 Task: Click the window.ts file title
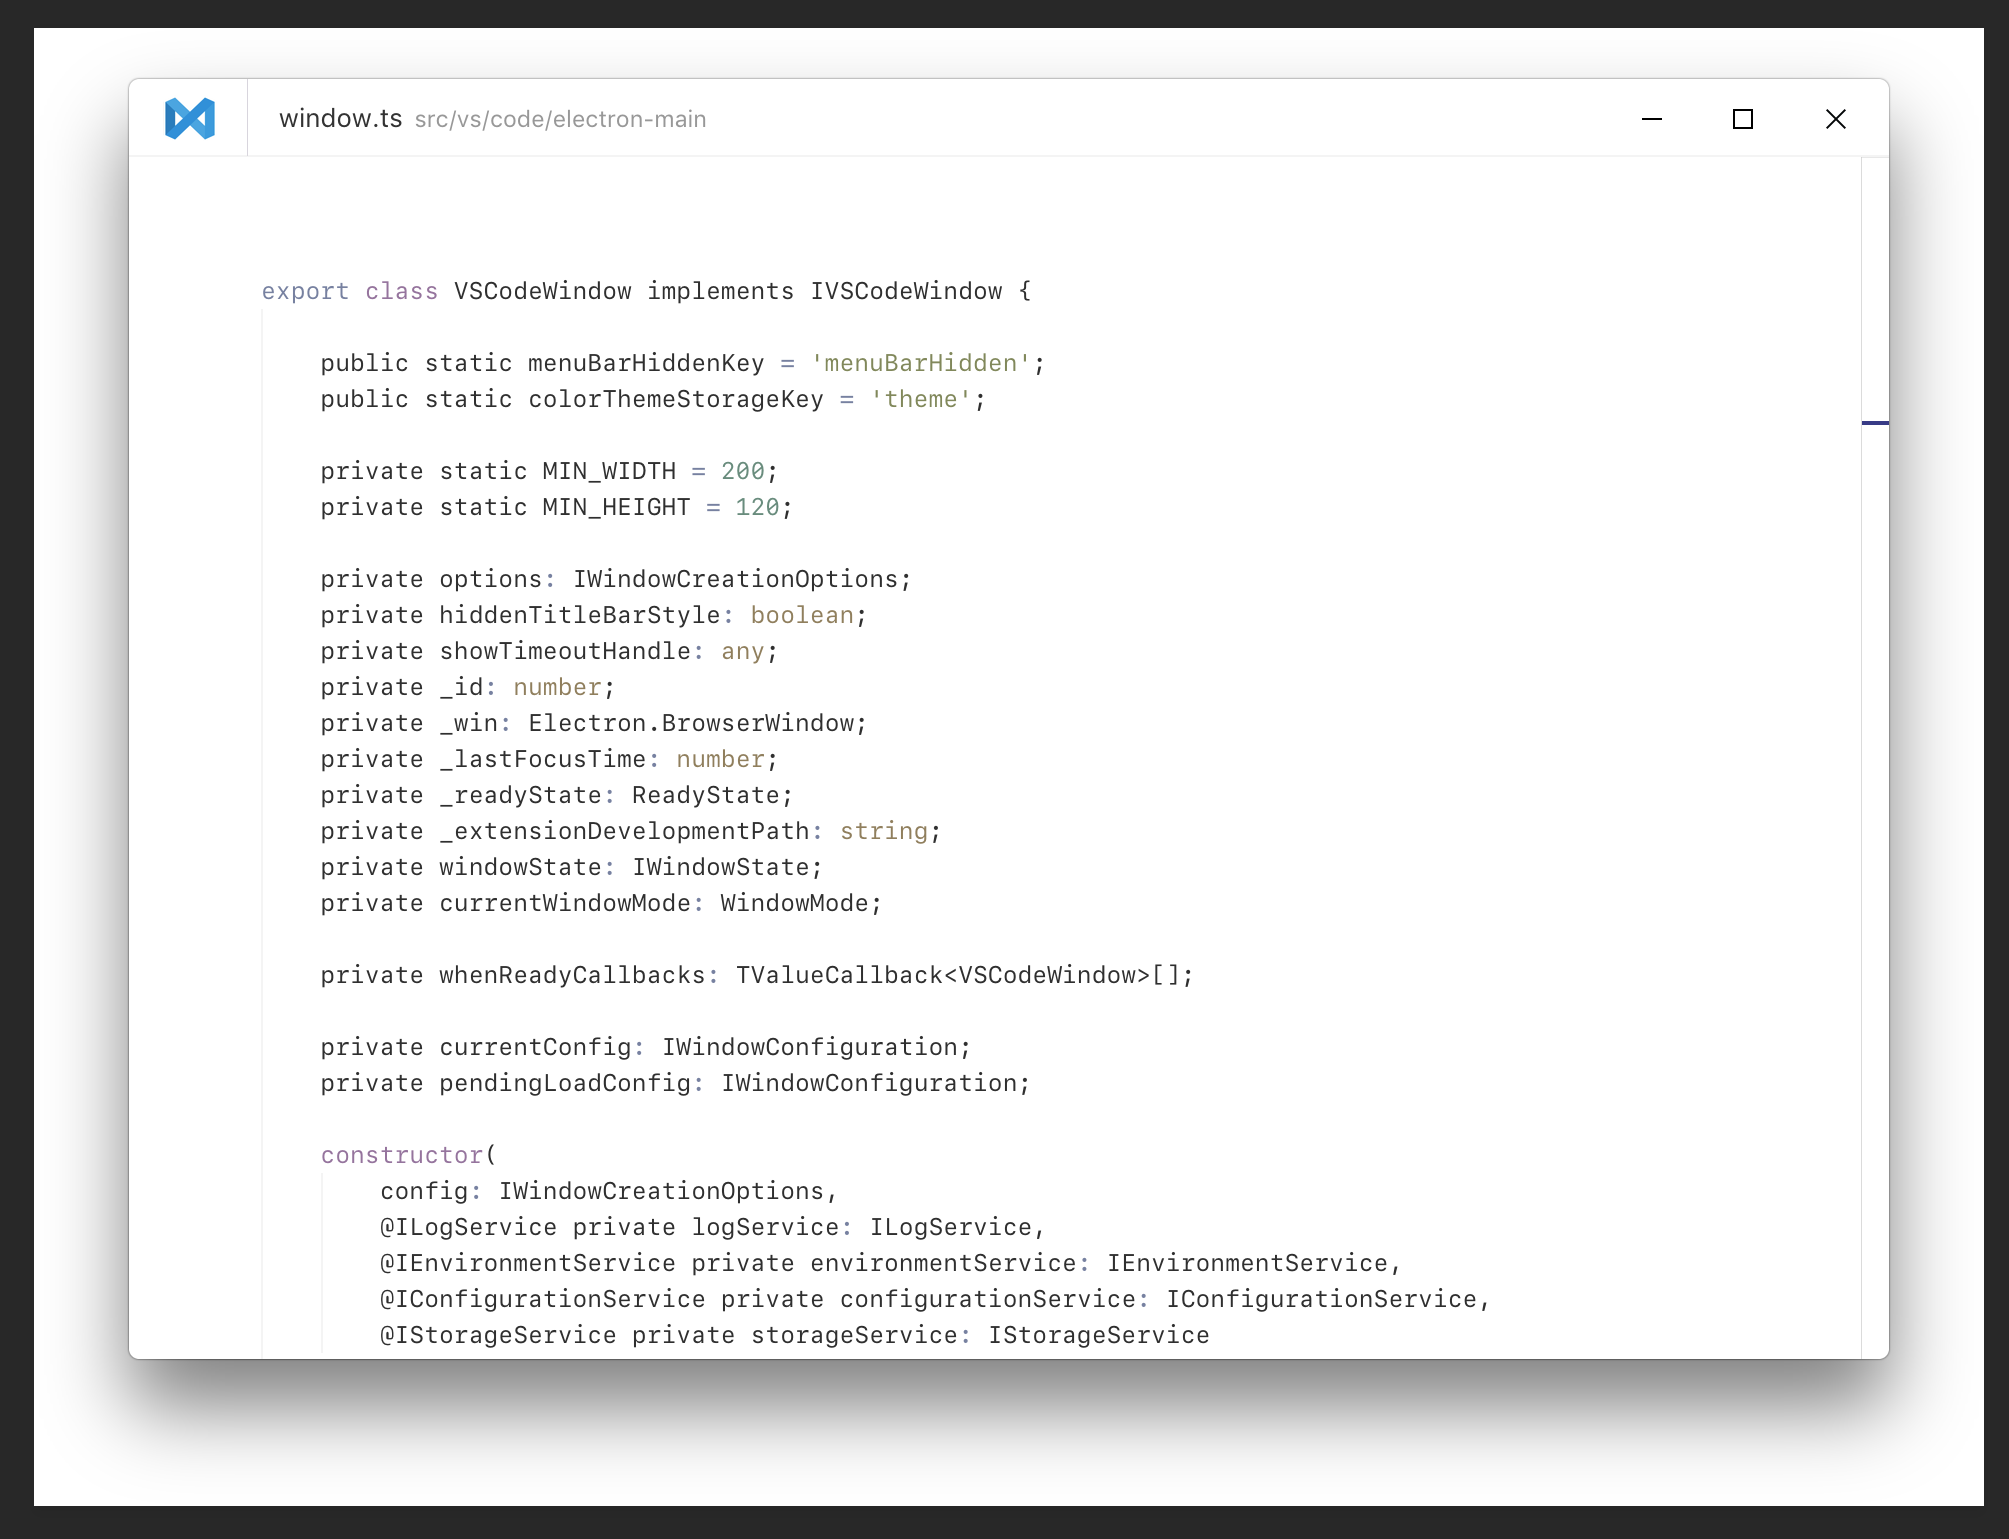[x=340, y=119]
